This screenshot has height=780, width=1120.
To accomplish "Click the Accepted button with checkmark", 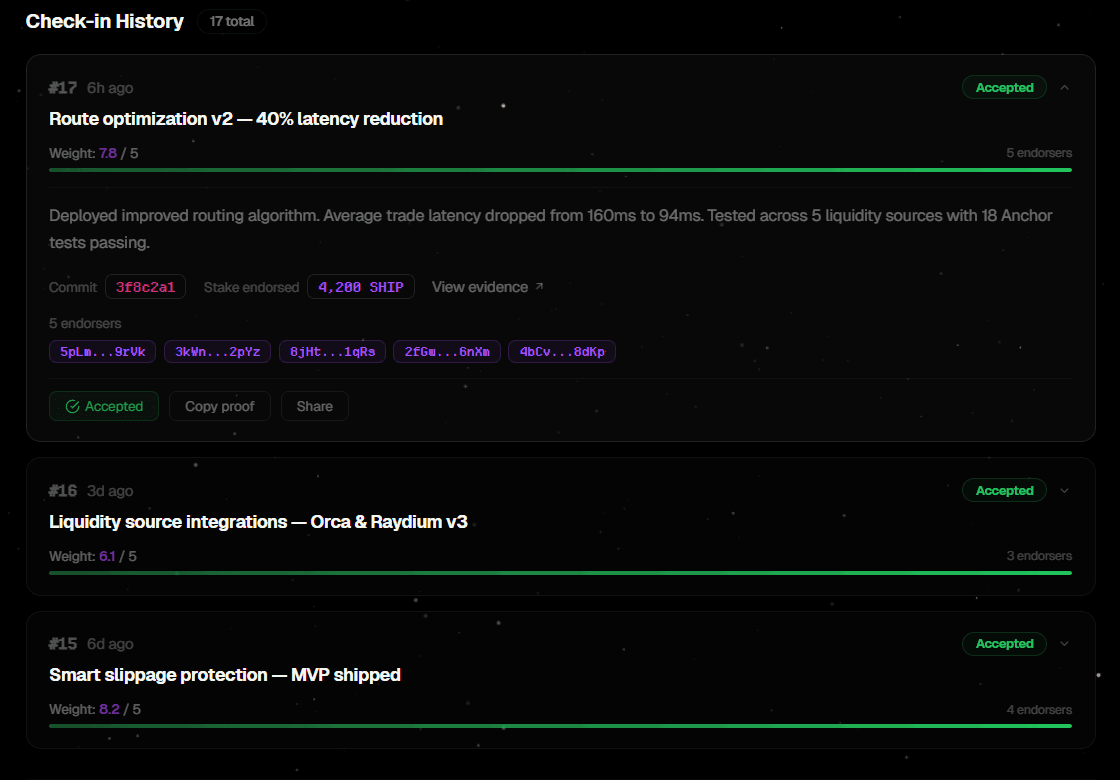I will (x=104, y=406).
